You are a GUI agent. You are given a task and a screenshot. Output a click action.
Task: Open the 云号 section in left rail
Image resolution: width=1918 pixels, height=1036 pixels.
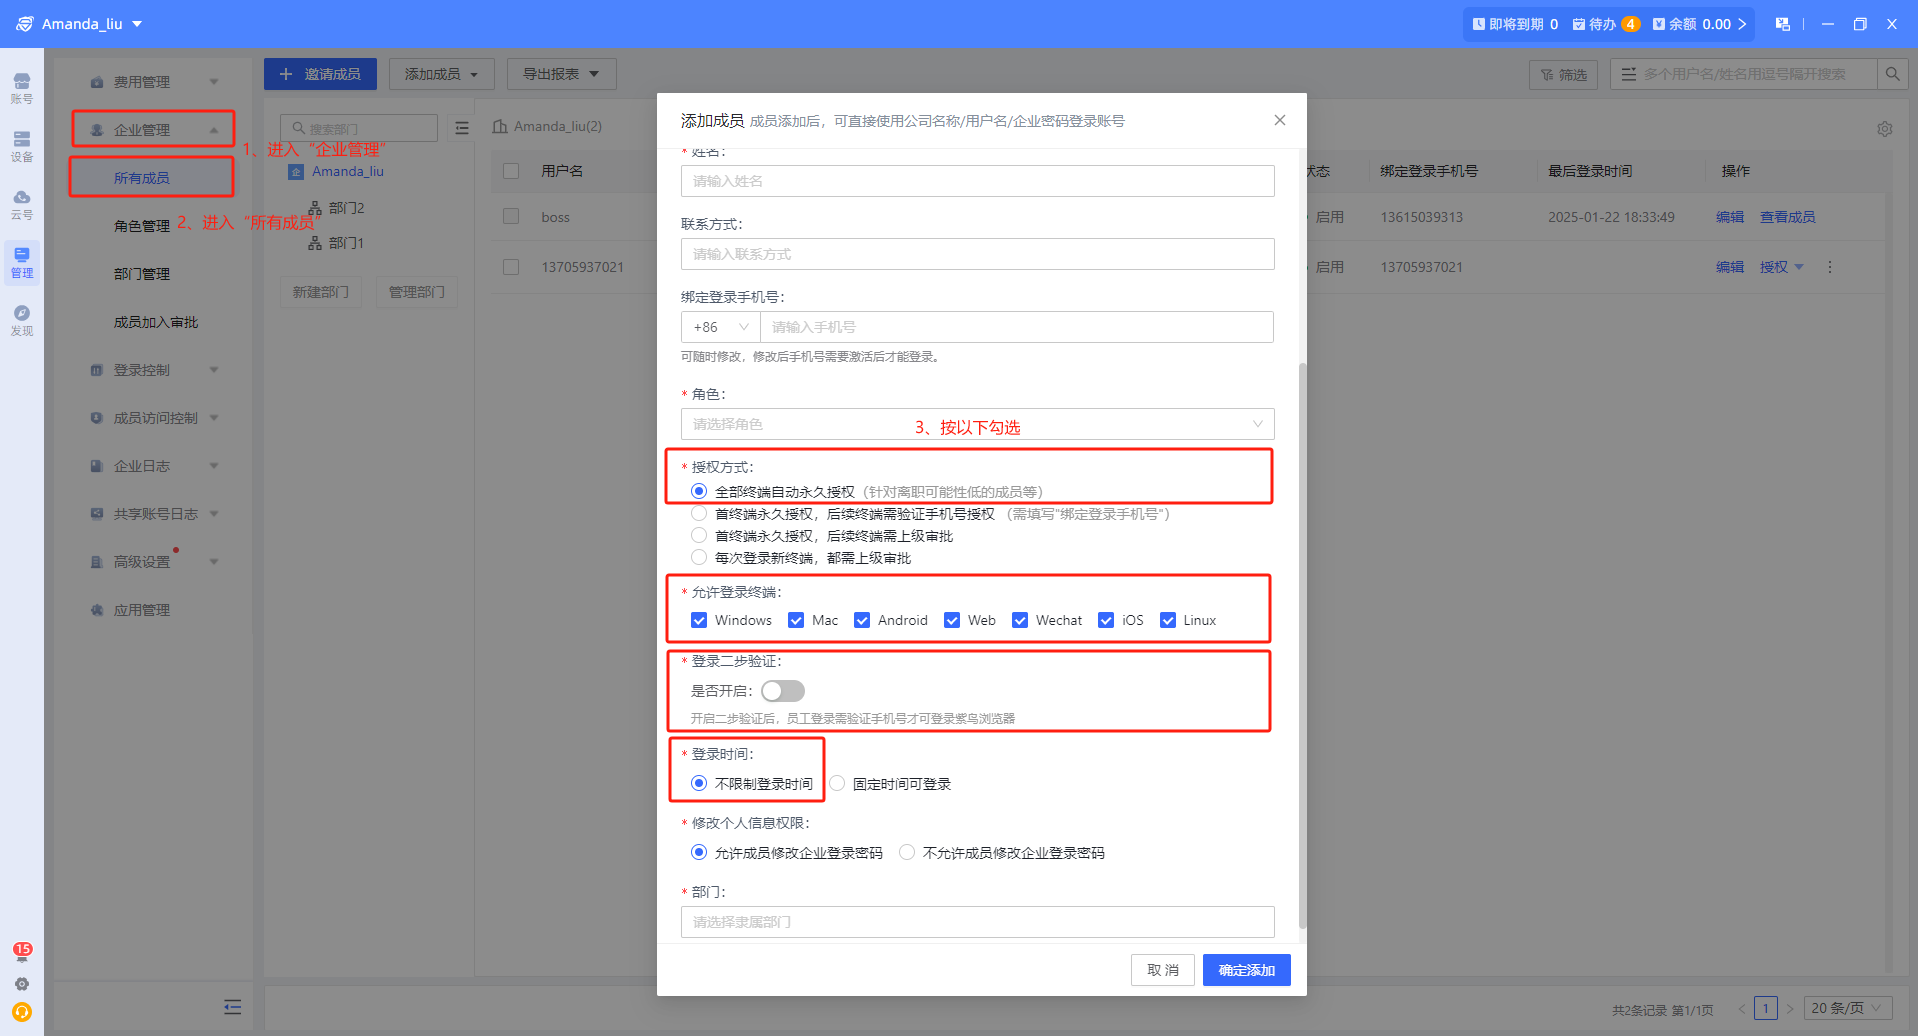22,204
